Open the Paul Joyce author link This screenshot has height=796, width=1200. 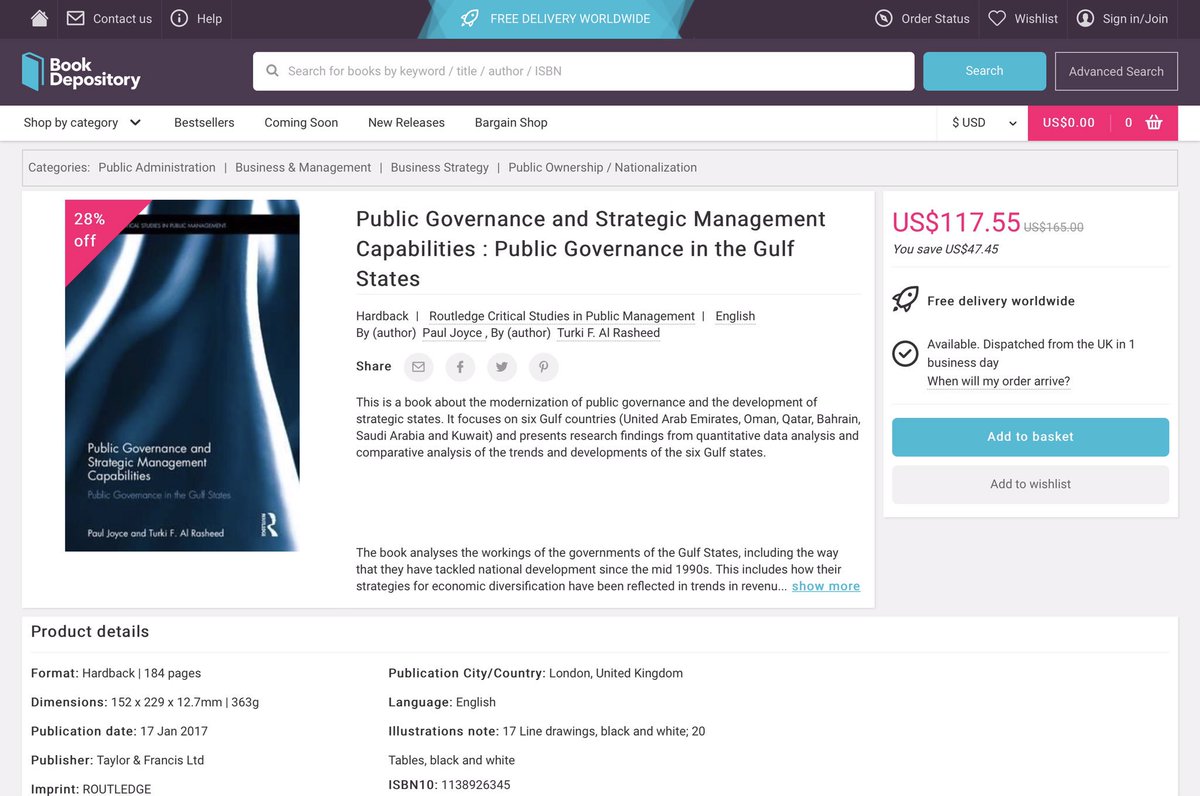pos(452,333)
